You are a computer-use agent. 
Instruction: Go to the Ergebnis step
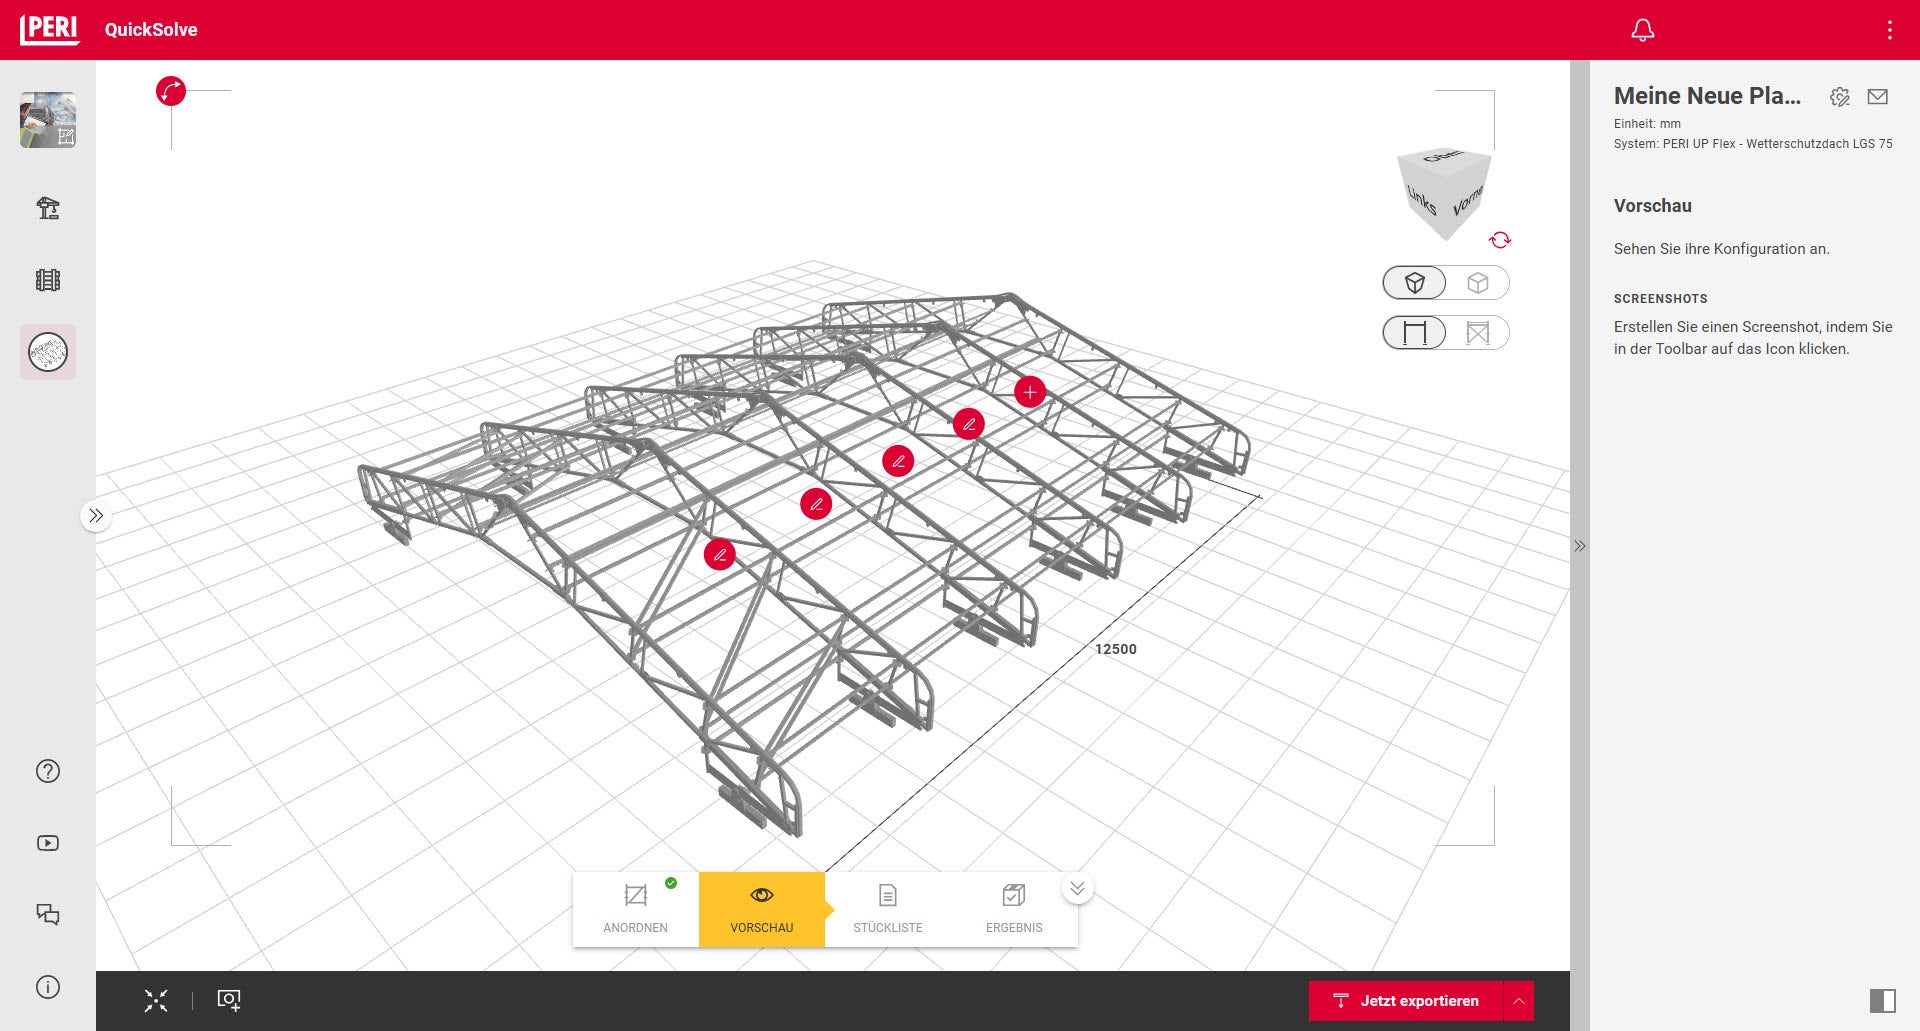tap(1014, 909)
